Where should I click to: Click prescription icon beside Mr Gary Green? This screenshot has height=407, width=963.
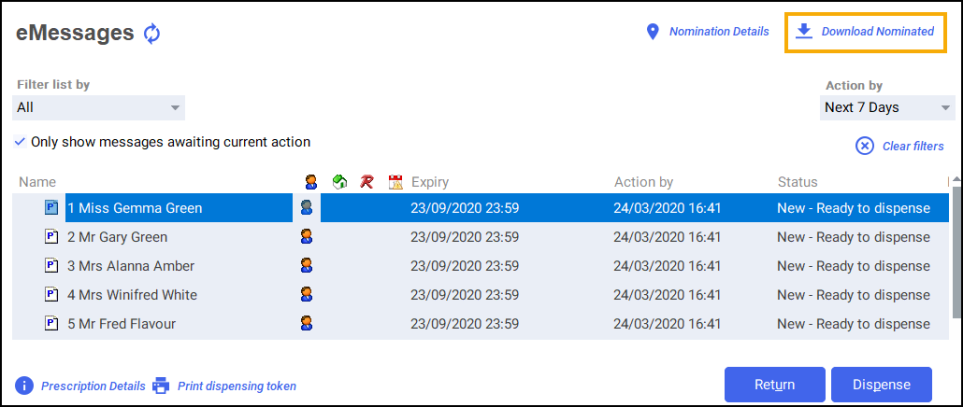tap(52, 237)
